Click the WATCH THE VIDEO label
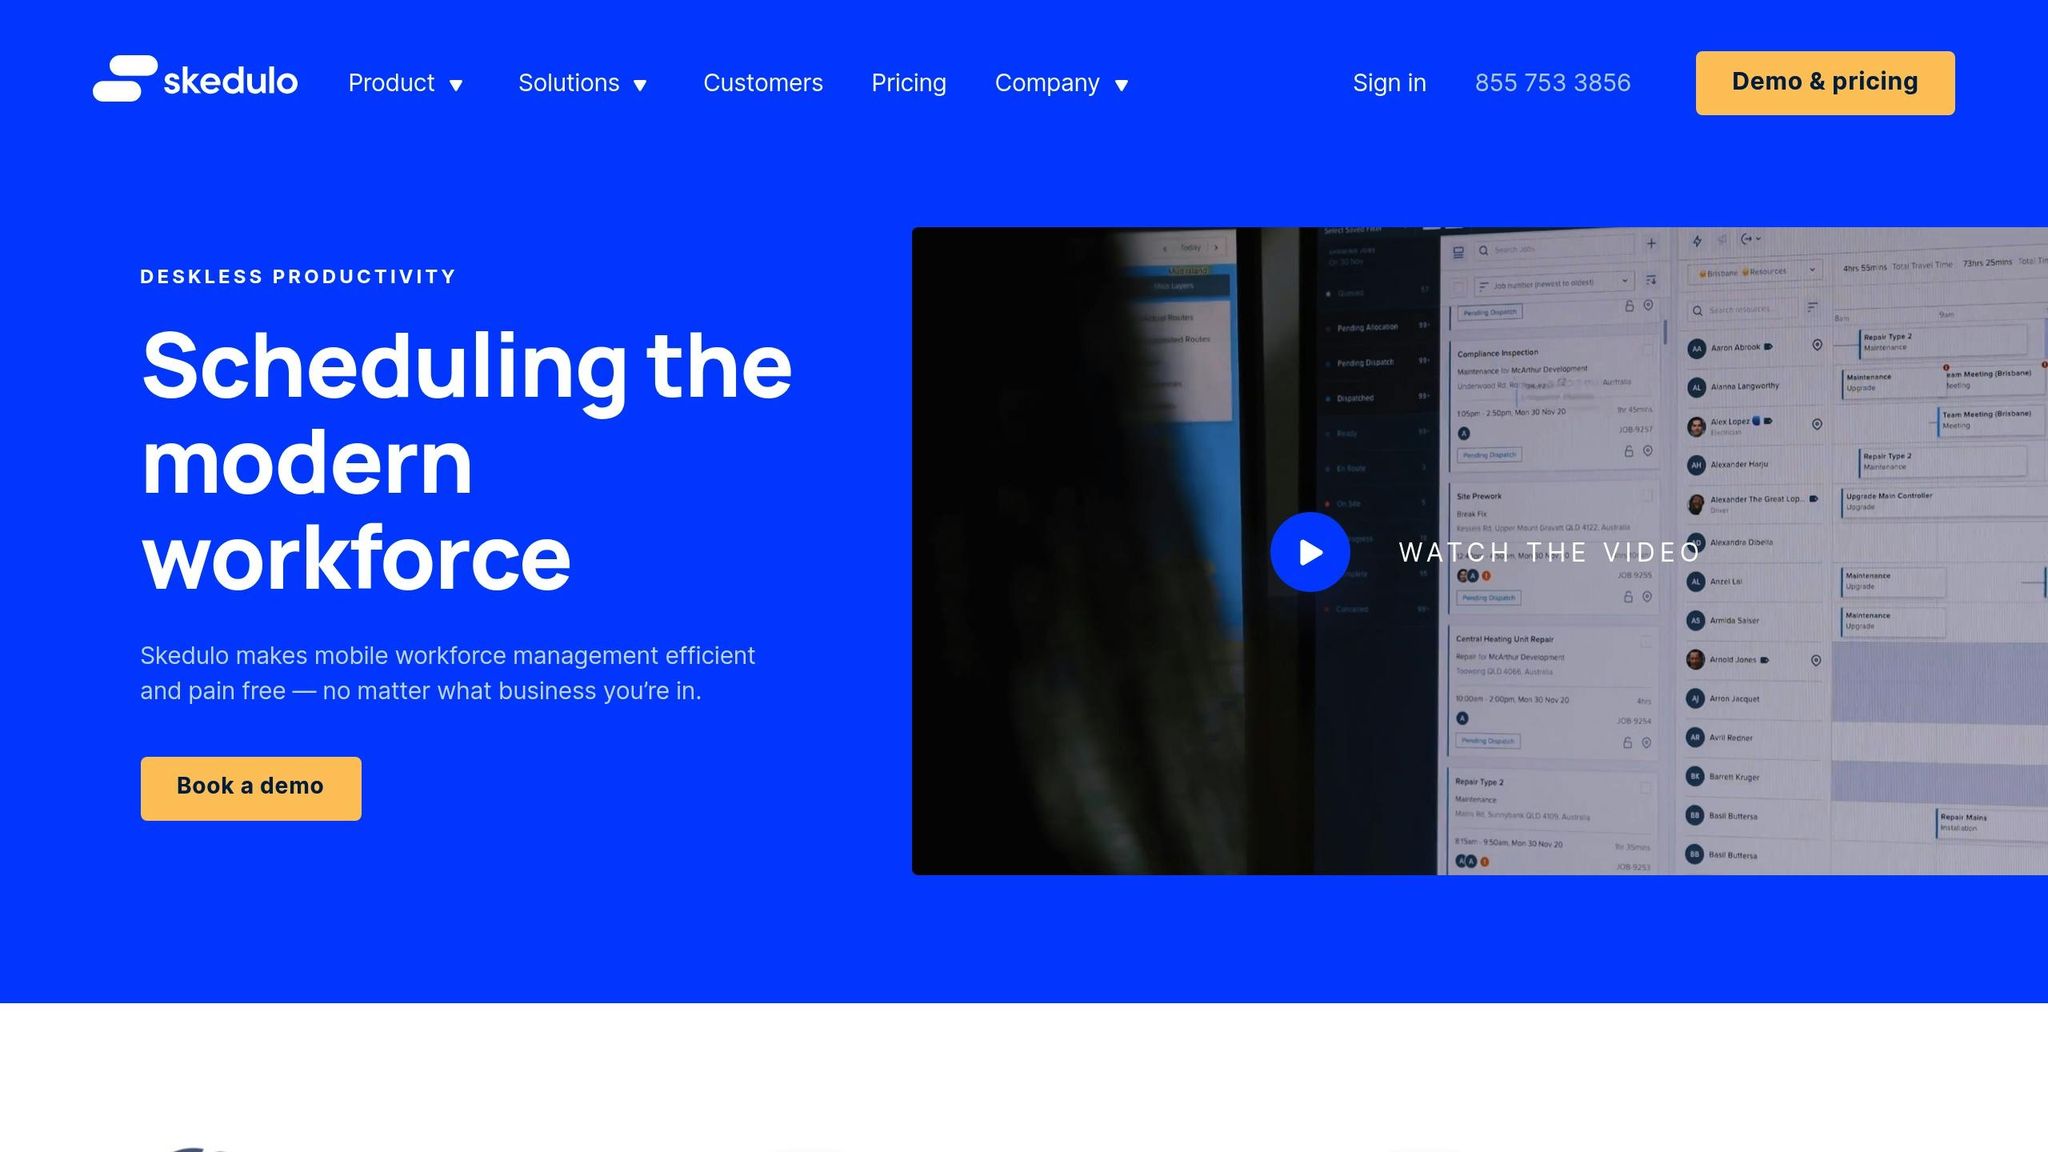 pyautogui.click(x=1550, y=552)
